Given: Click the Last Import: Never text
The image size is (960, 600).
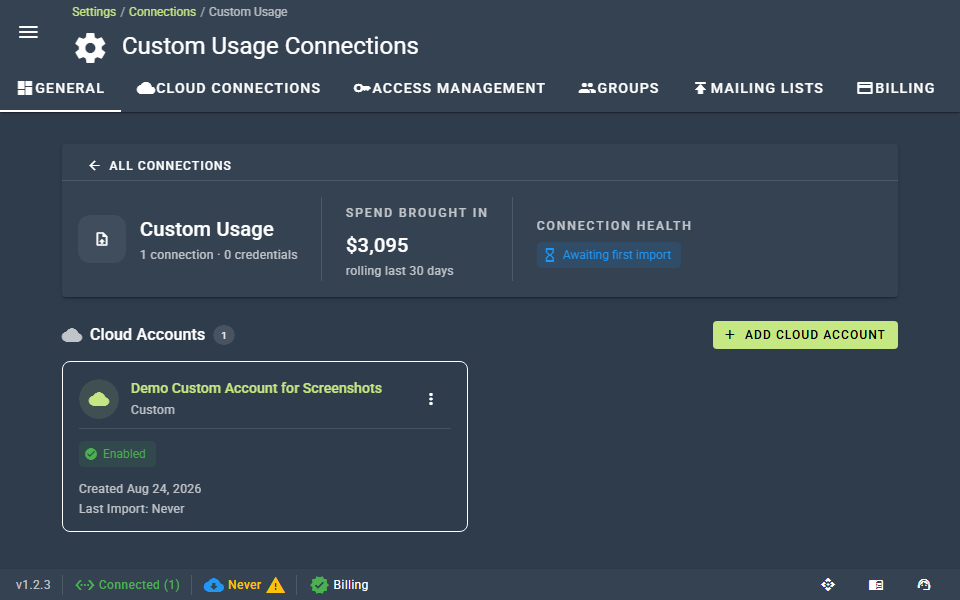Looking at the screenshot, I should (132, 509).
